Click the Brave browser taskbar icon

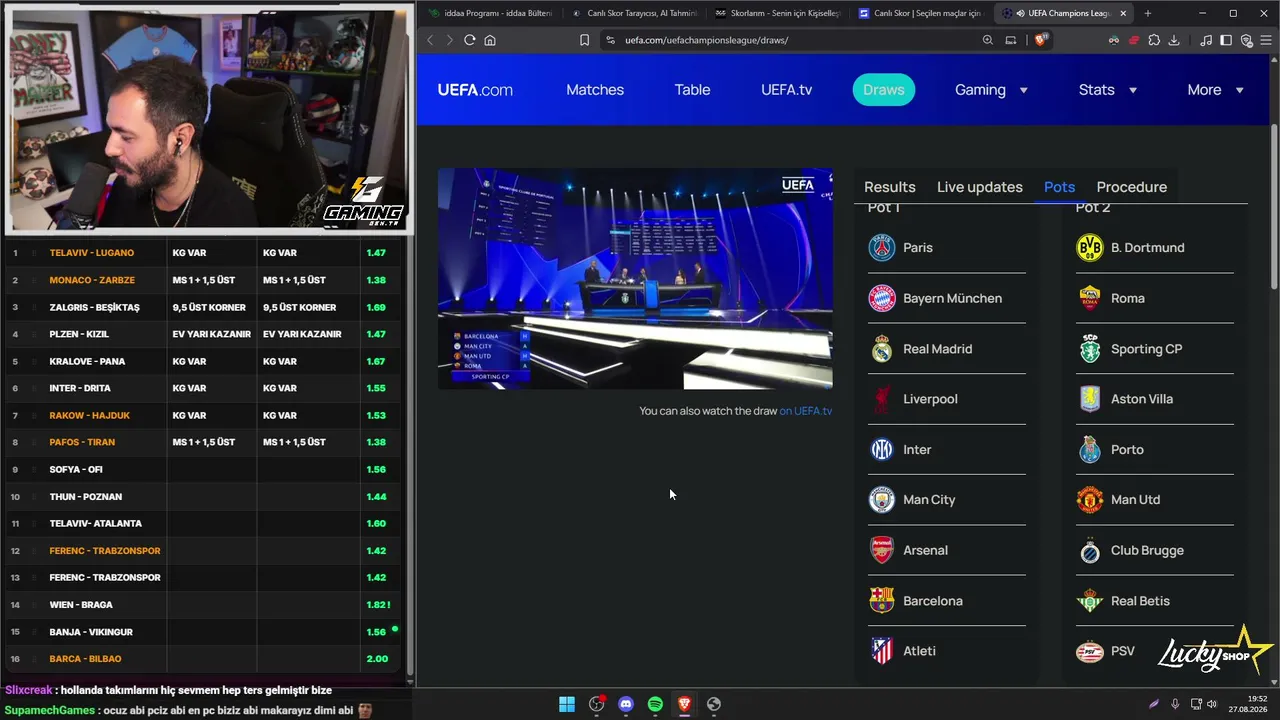684,704
